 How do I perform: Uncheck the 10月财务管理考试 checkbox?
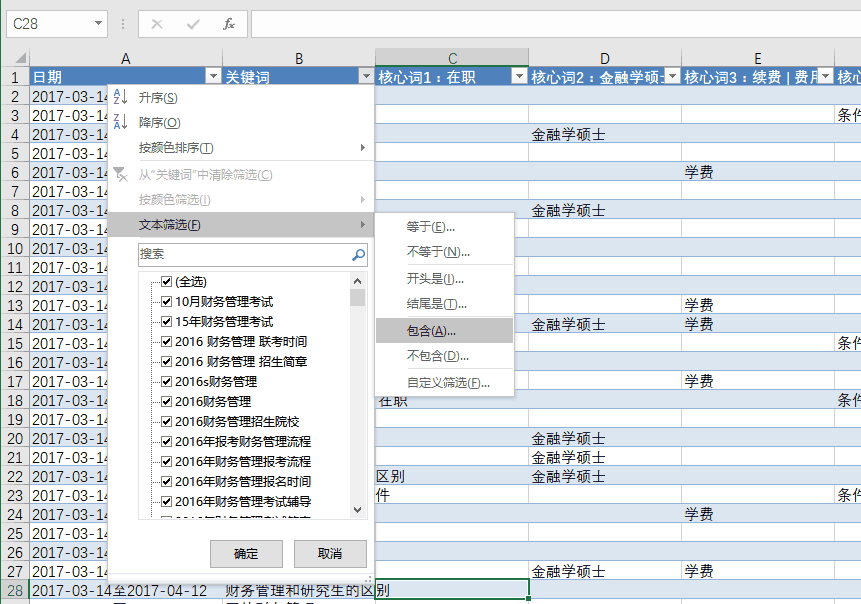(167, 301)
